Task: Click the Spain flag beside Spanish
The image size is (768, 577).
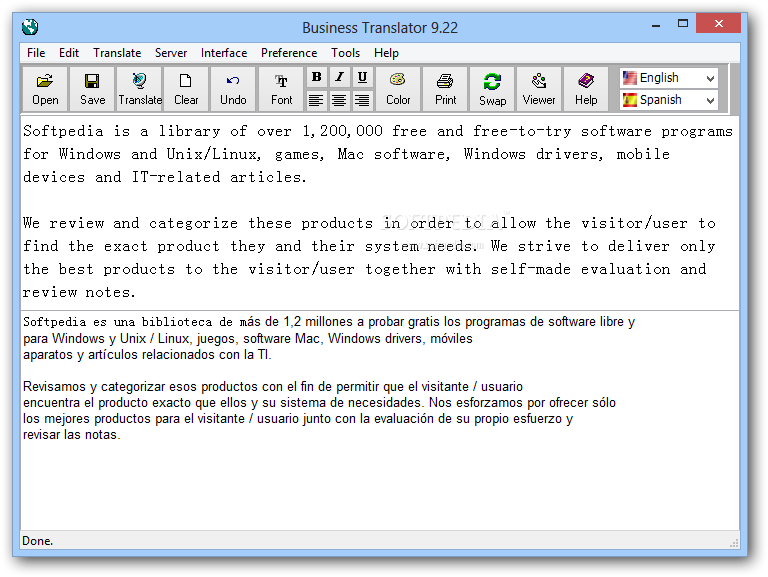Action: tap(629, 100)
